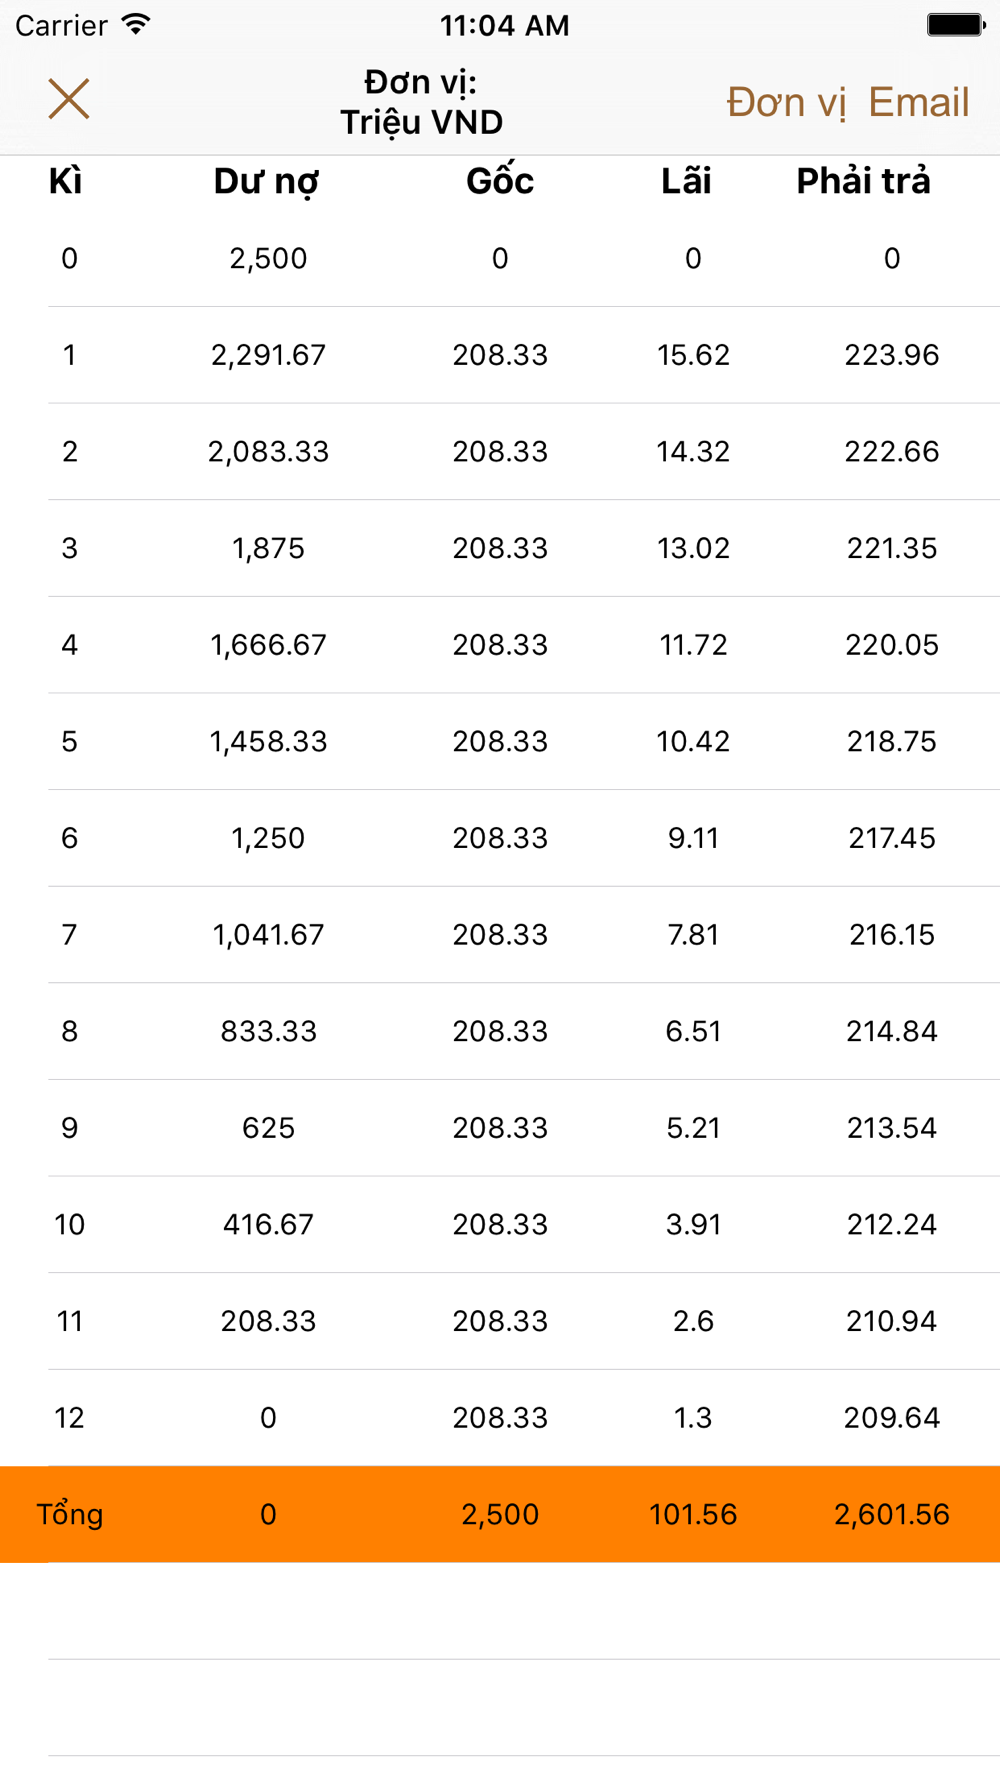The width and height of the screenshot is (1000, 1778).
Task: Select the Phải trả column header
Action: [863, 181]
